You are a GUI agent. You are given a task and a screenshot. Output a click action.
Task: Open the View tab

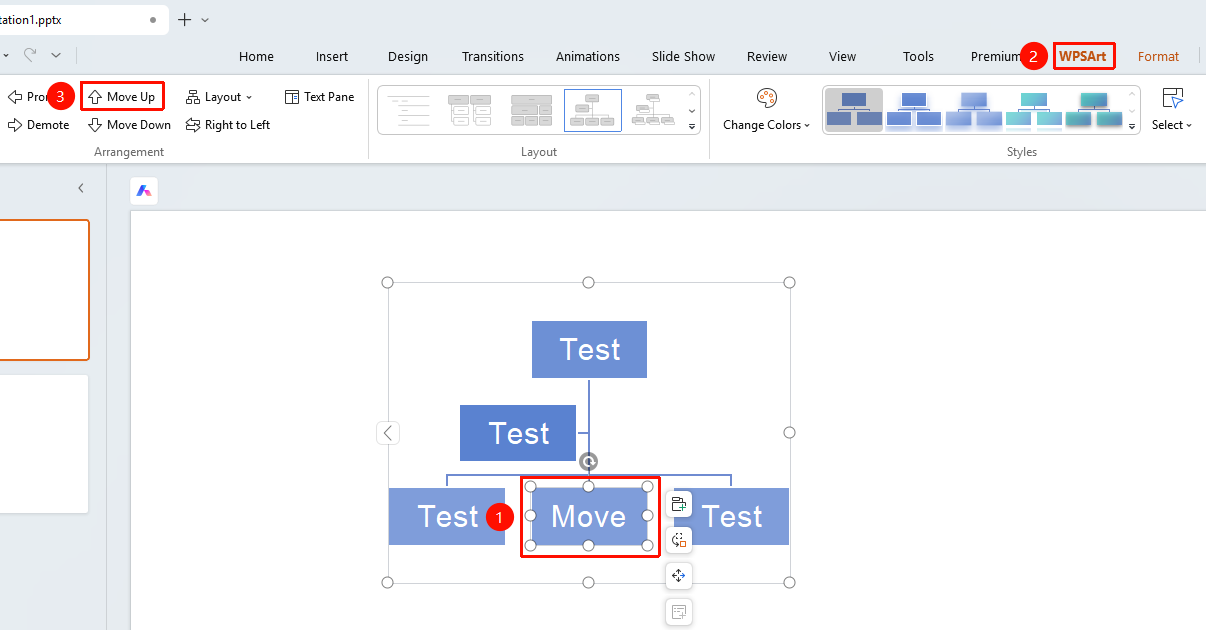pyautogui.click(x=843, y=56)
